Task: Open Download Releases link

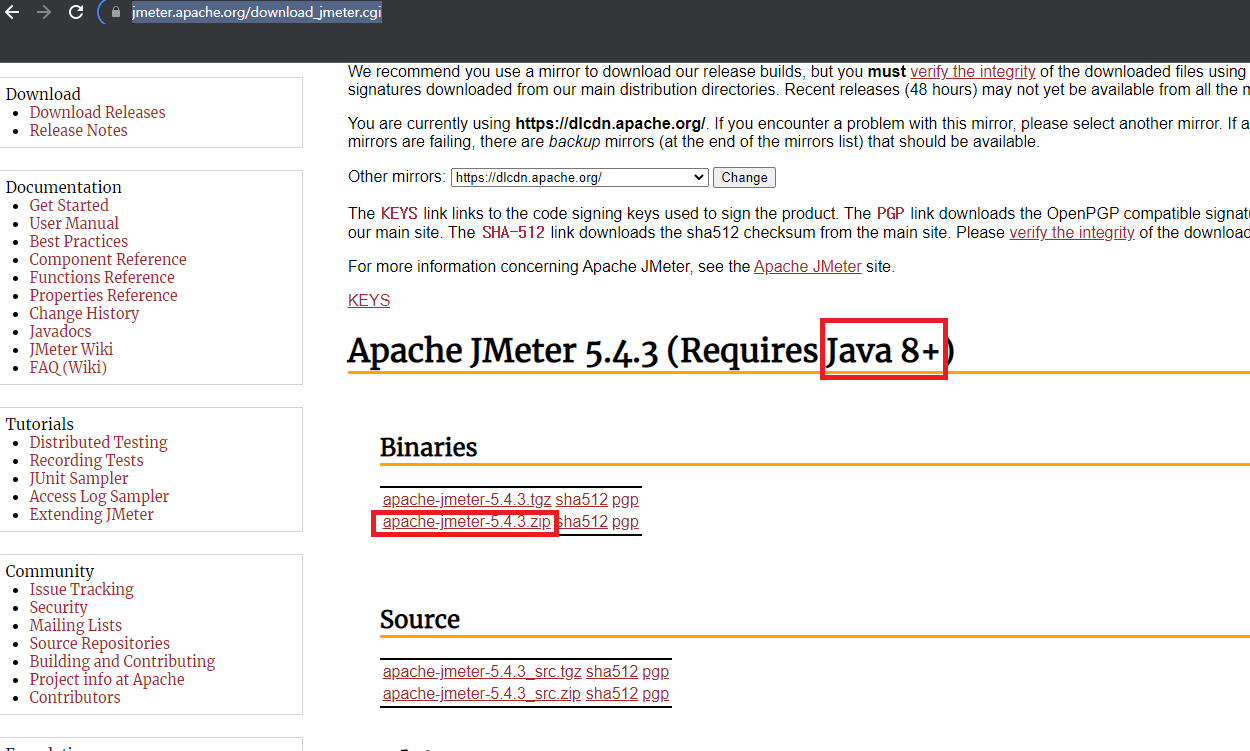Action: point(97,112)
